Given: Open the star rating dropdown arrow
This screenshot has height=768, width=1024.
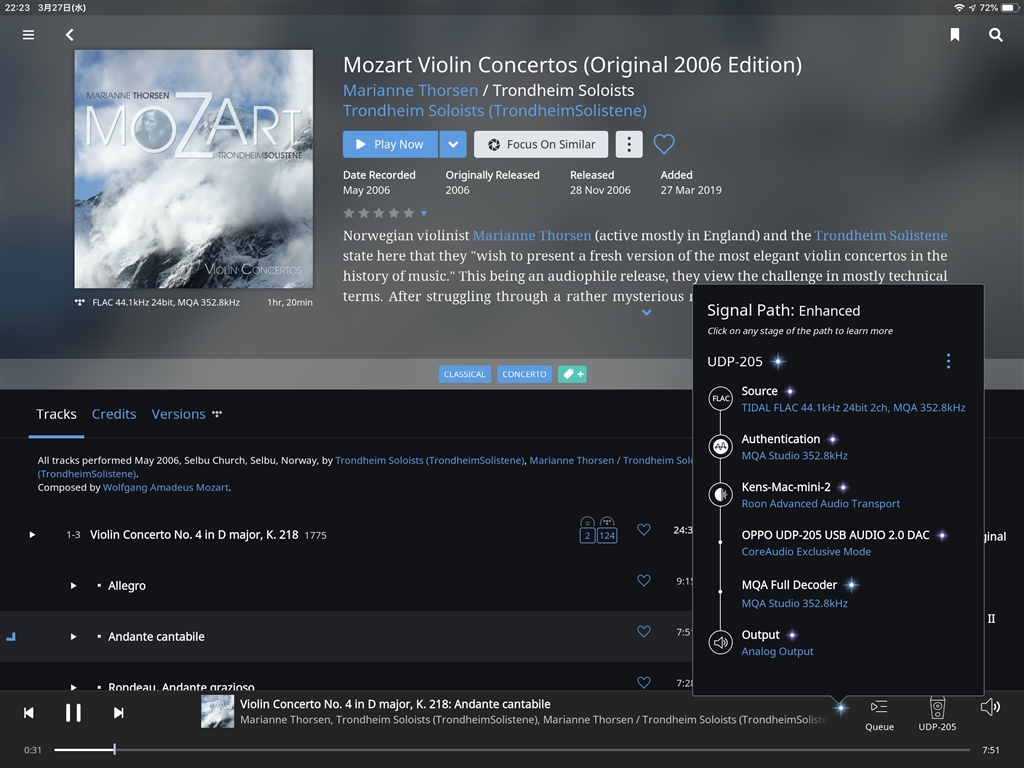Looking at the screenshot, I should click(424, 213).
